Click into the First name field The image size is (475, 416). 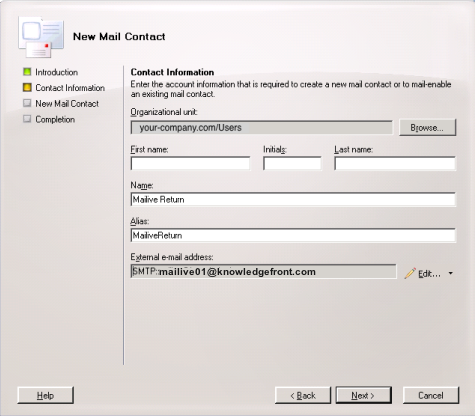[190, 163]
